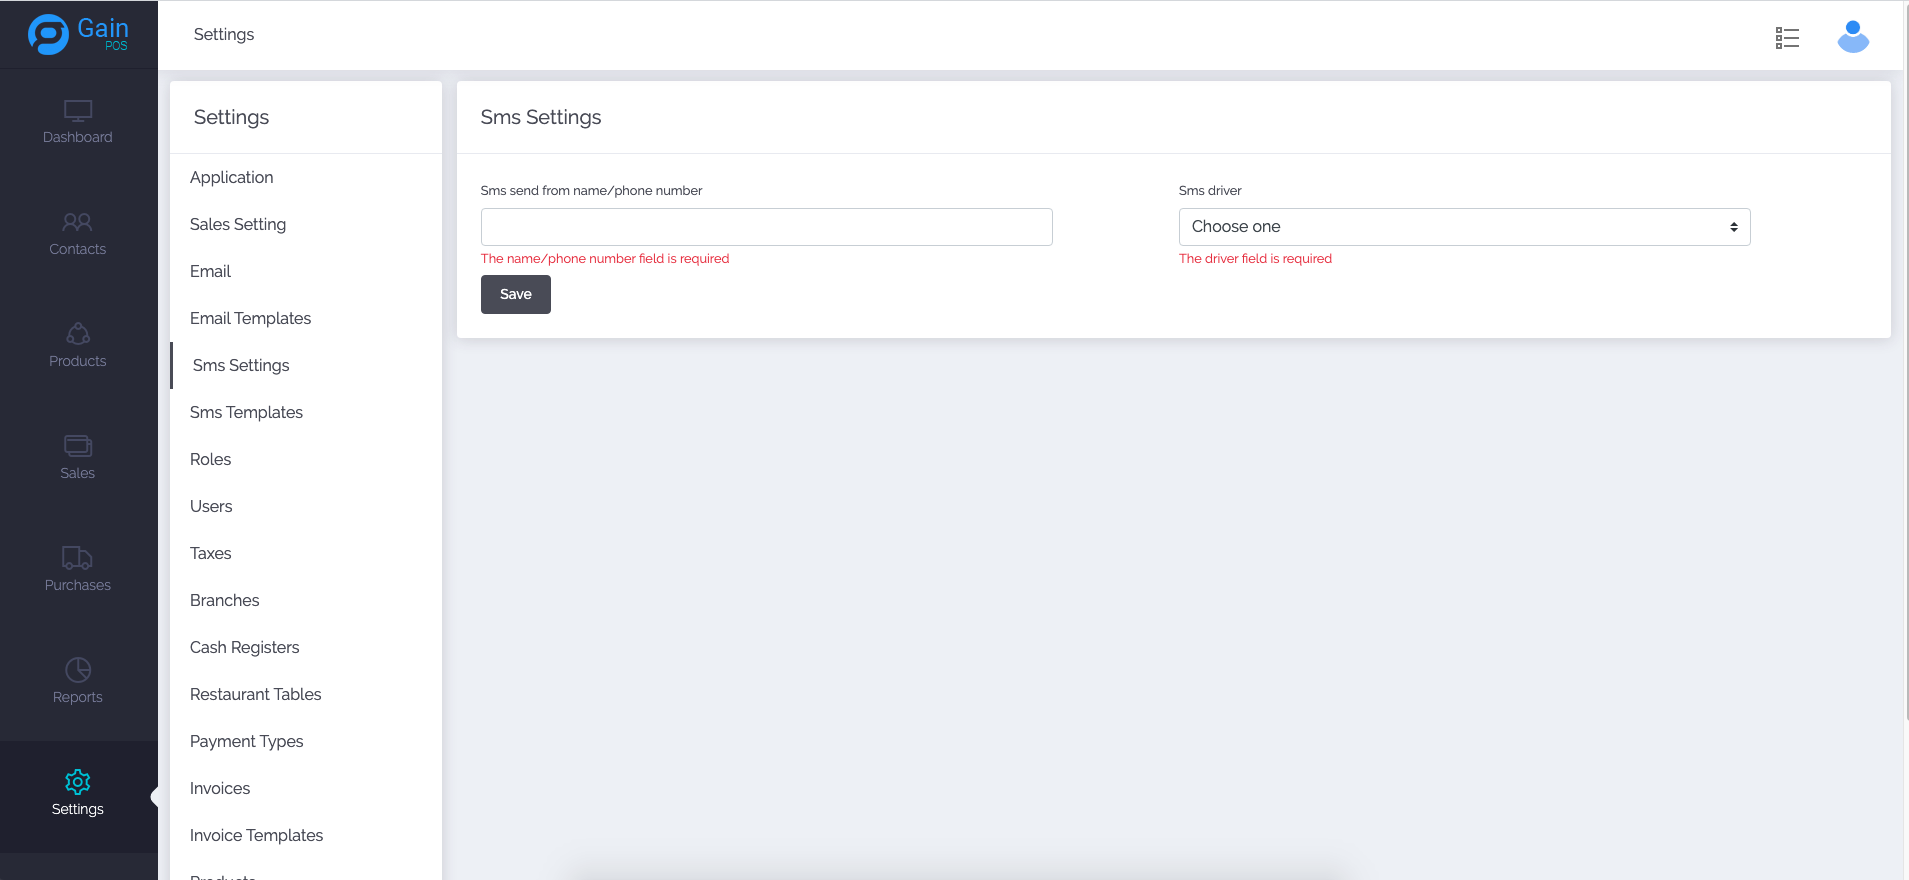Open Sales via its sidebar icon
Viewport: 1909px width, 880px height.
(78, 446)
